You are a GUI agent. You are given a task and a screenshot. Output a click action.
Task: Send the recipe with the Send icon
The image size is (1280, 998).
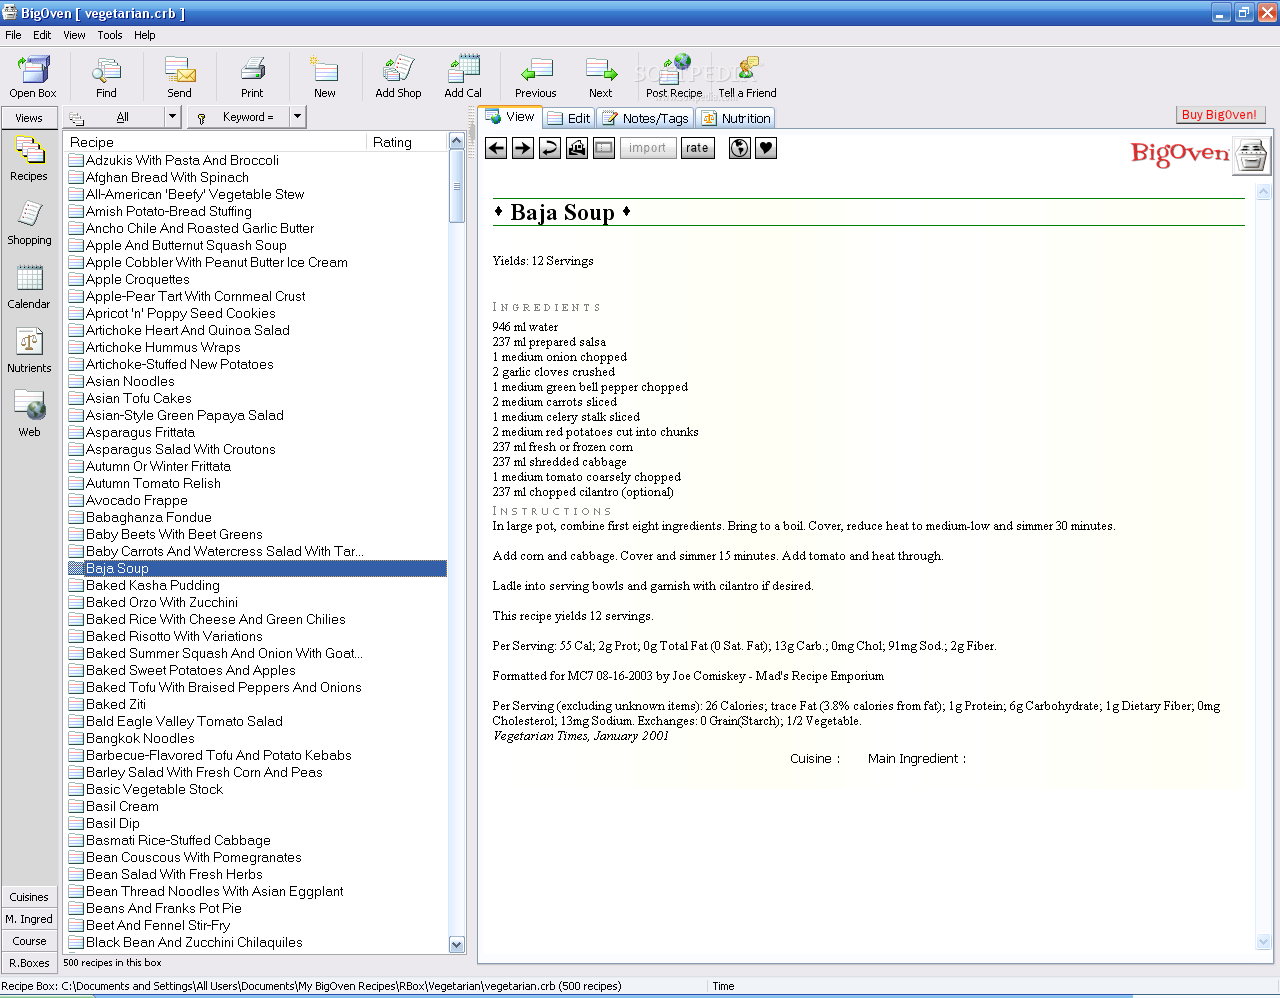(x=179, y=76)
